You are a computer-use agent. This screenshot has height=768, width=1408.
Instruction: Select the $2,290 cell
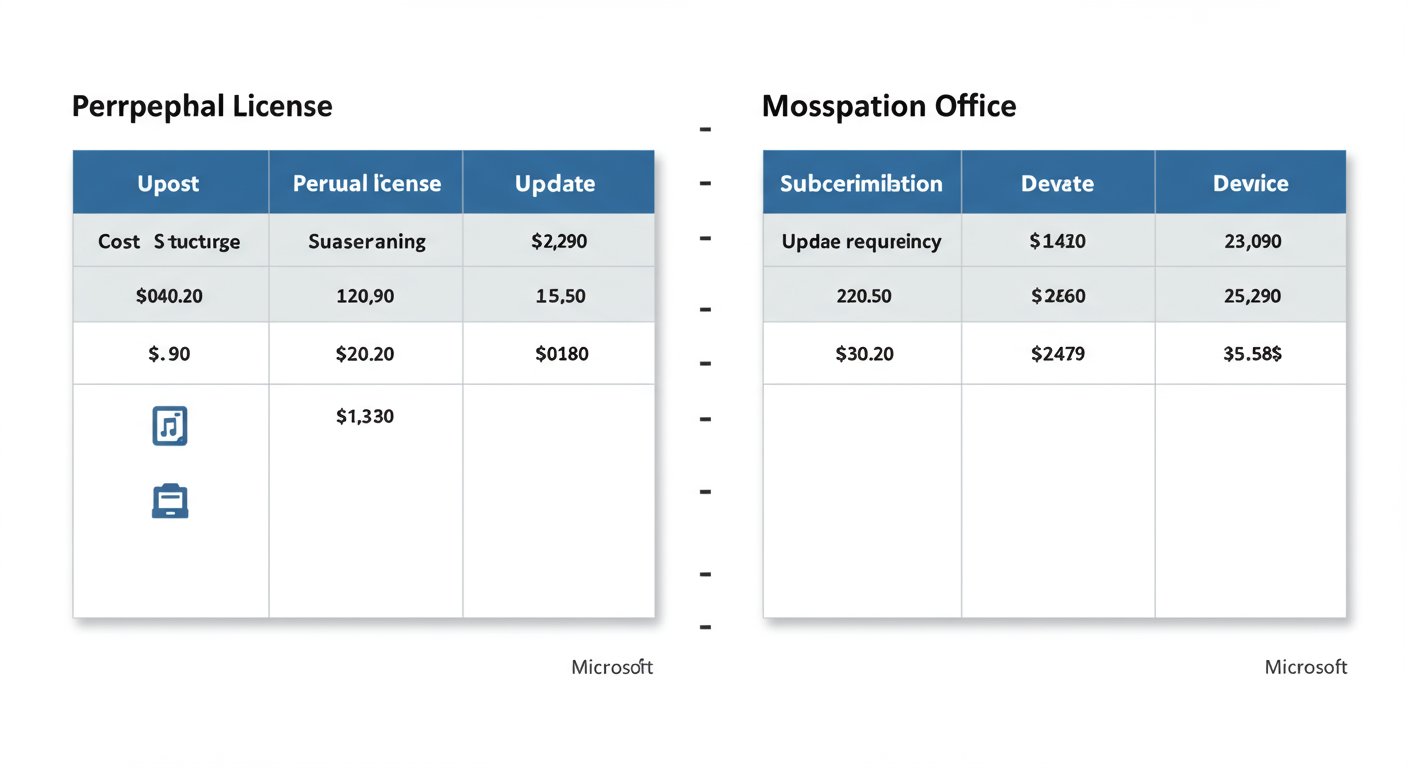coord(560,241)
